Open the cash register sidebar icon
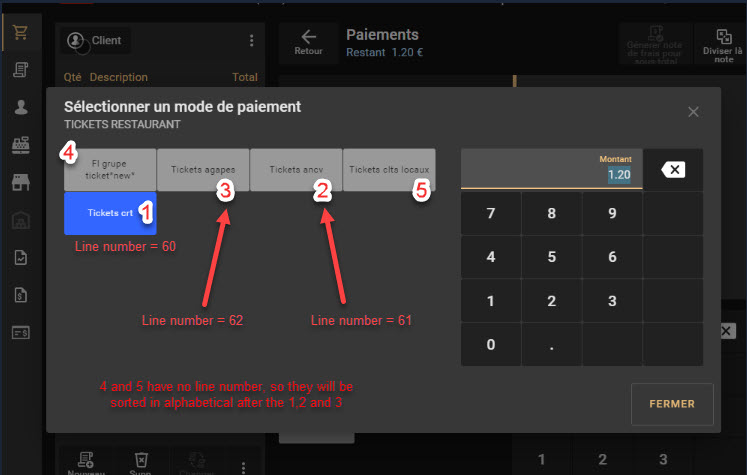Image resolution: width=747 pixels, height=475 pixels. coord(20,145)
